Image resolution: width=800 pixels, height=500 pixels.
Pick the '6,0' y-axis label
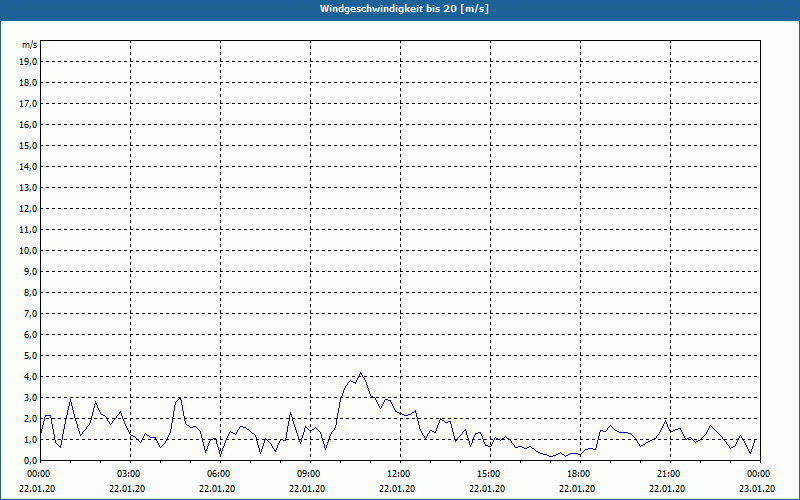pos(31,335)
